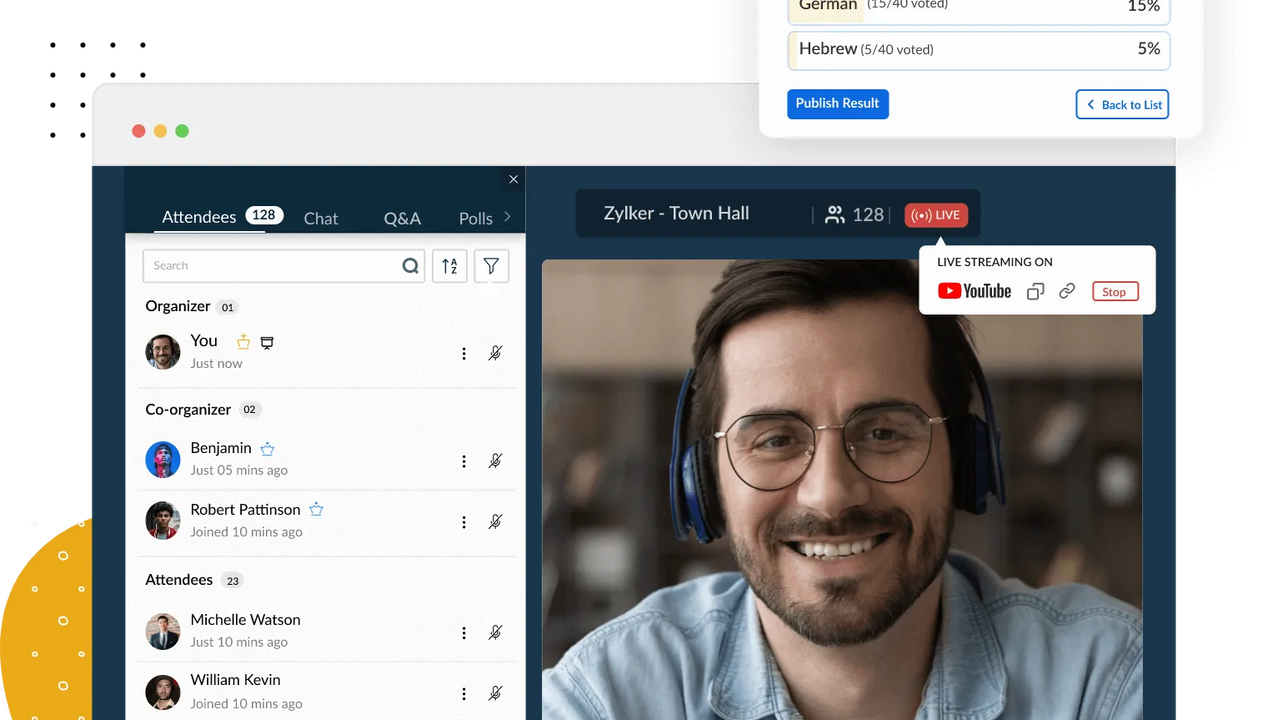Open the three-dot menu for Benjamin

coord(464,461)
